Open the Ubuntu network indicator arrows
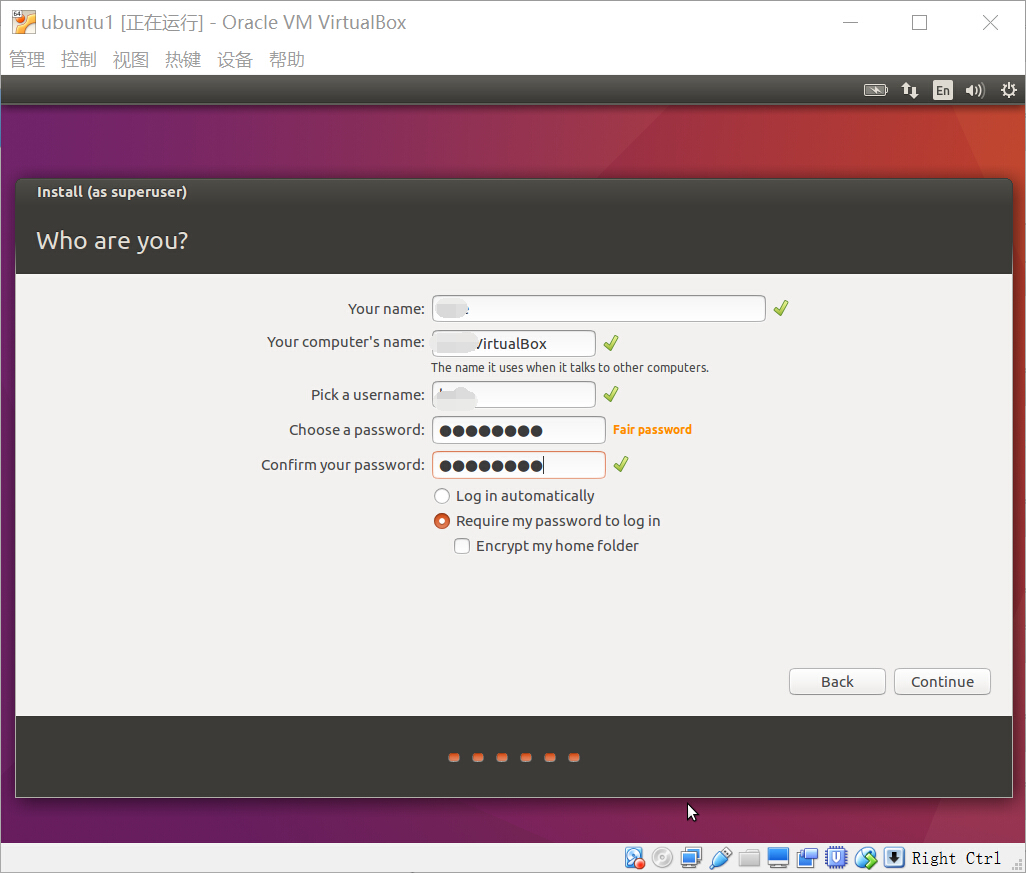The width and height of the screenshot is (1026, 873). click(910, 90)
